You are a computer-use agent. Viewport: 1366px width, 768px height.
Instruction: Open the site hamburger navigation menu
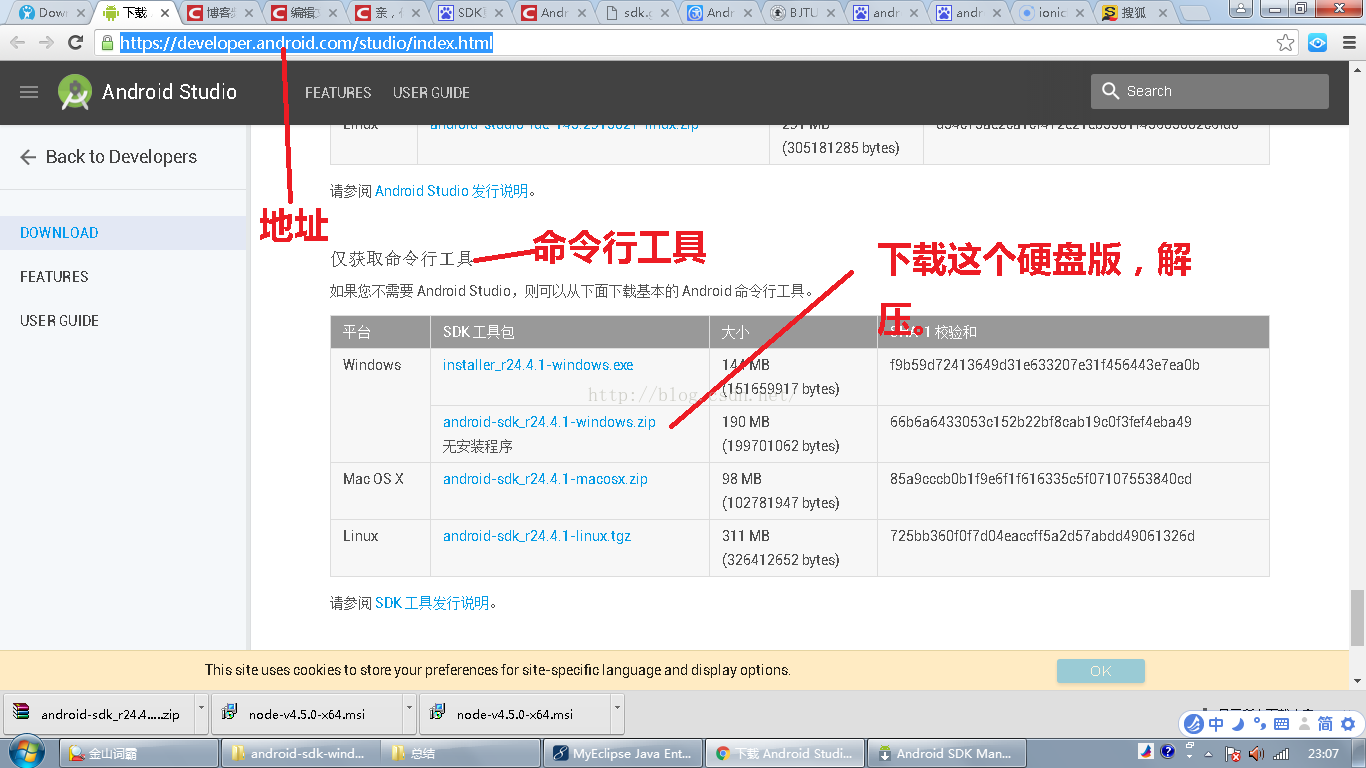coord(29,92)
